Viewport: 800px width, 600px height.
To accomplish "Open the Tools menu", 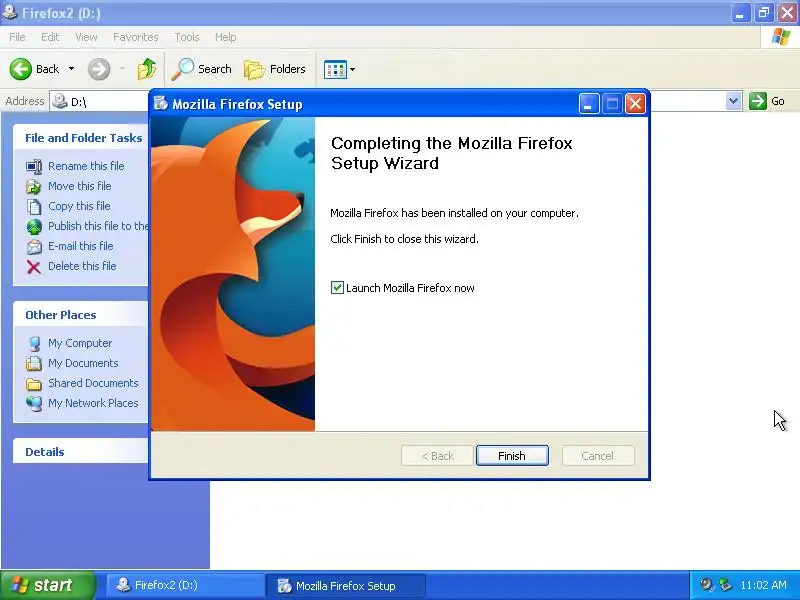I will pos(187,37).
